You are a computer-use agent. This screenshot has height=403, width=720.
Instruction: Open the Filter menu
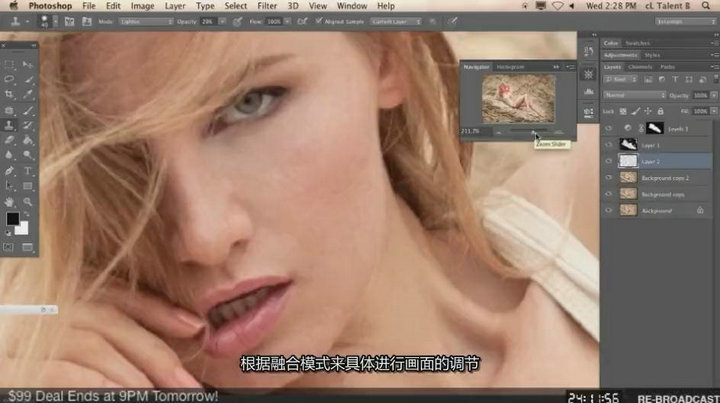point(267,6)
